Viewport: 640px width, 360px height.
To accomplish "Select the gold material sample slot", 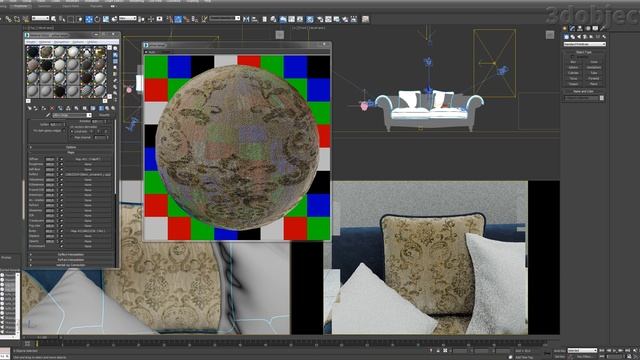I will point(100,52).
